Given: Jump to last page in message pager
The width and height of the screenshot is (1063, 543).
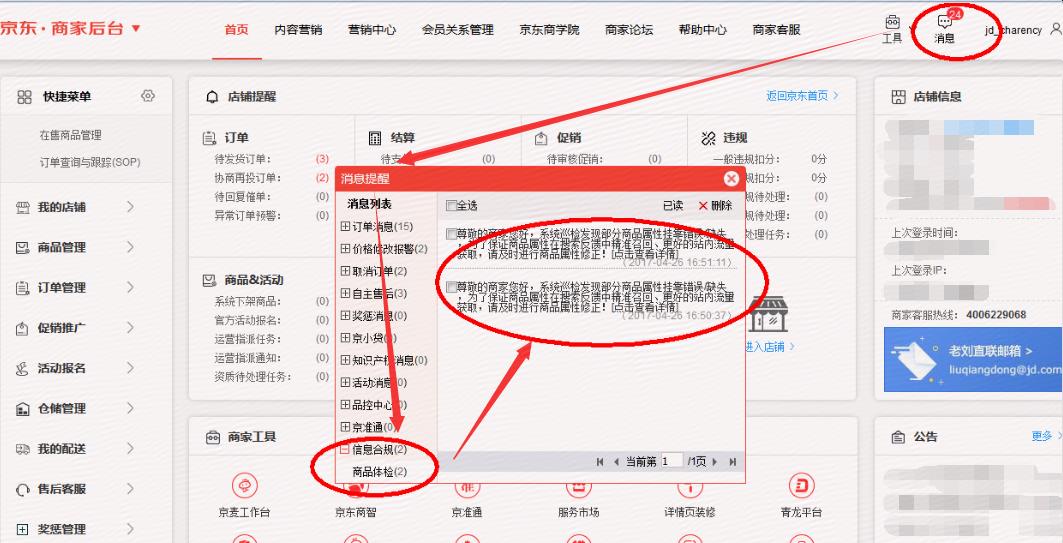Looking at the screenshot, I should point(733,462).
